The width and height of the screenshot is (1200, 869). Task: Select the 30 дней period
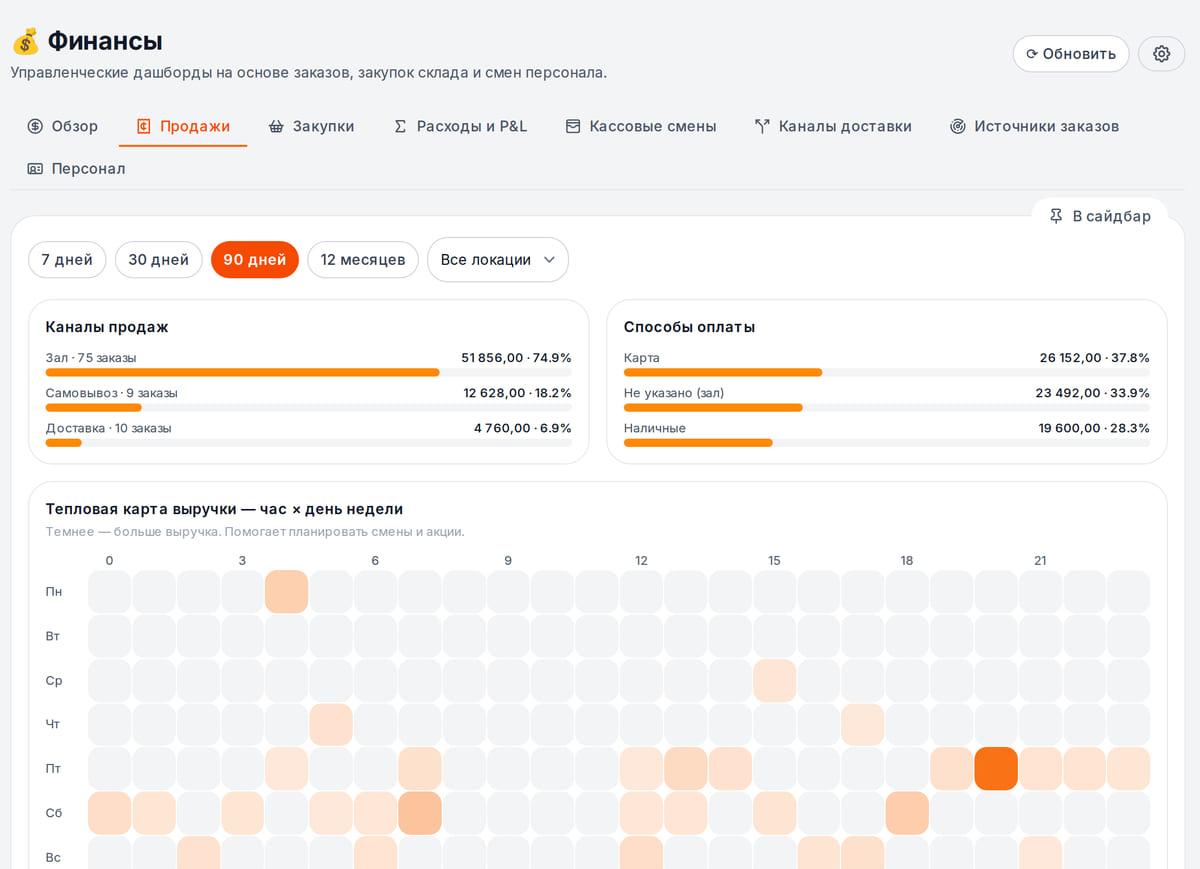click(158, 260)
